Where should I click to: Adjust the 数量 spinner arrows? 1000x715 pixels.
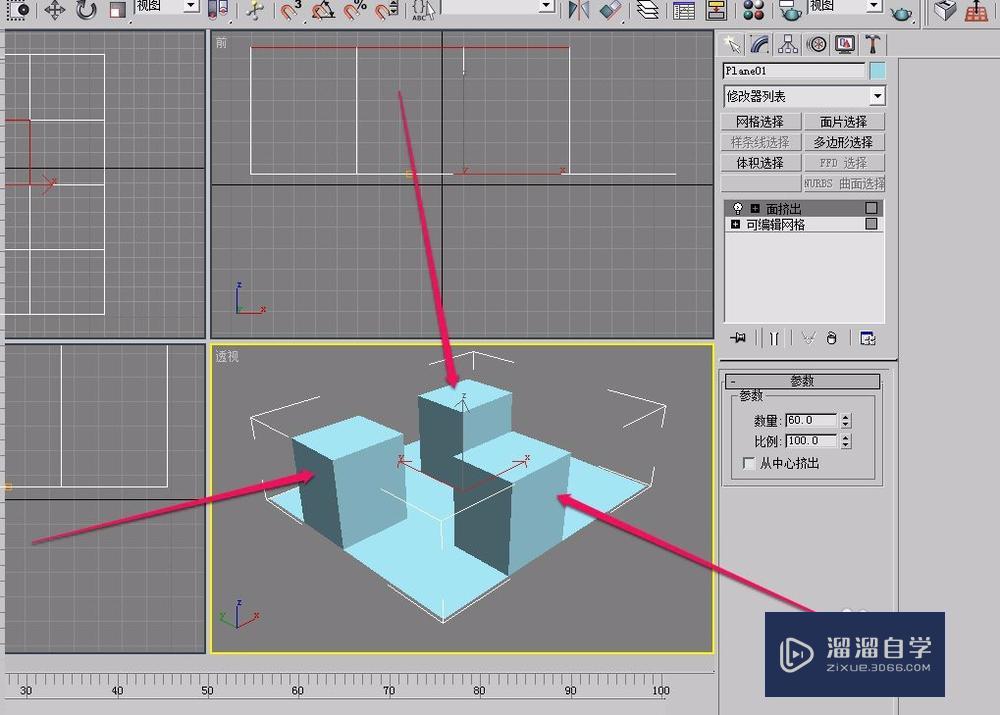tap(846, 420)
